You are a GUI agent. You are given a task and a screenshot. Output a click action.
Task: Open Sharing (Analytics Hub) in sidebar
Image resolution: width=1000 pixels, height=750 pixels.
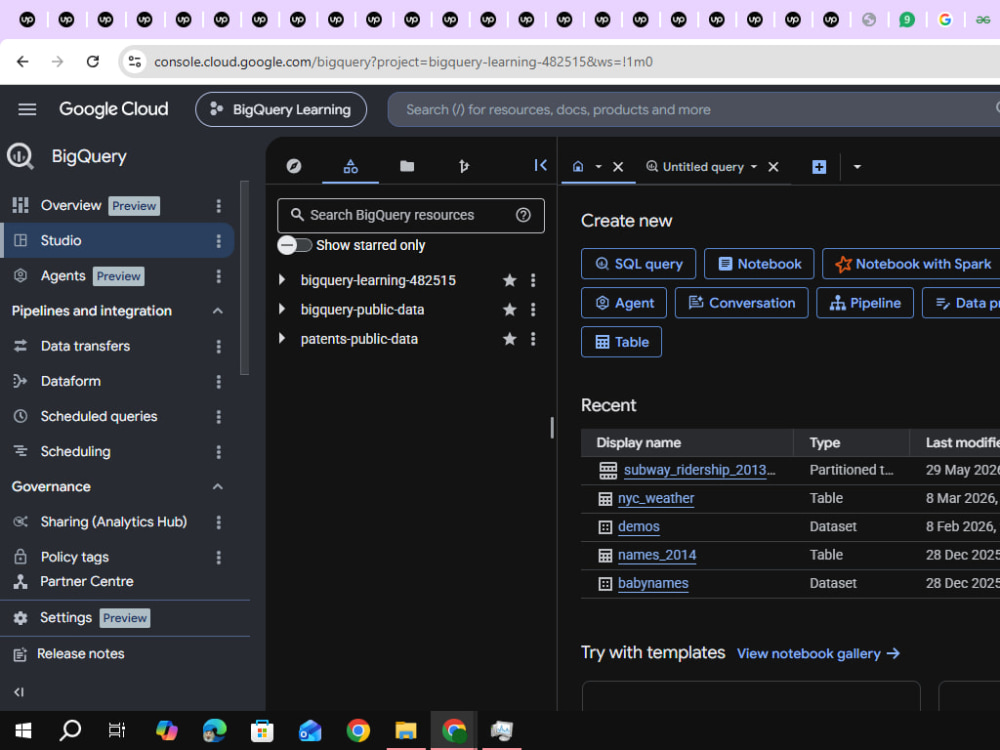pos(114,522)
